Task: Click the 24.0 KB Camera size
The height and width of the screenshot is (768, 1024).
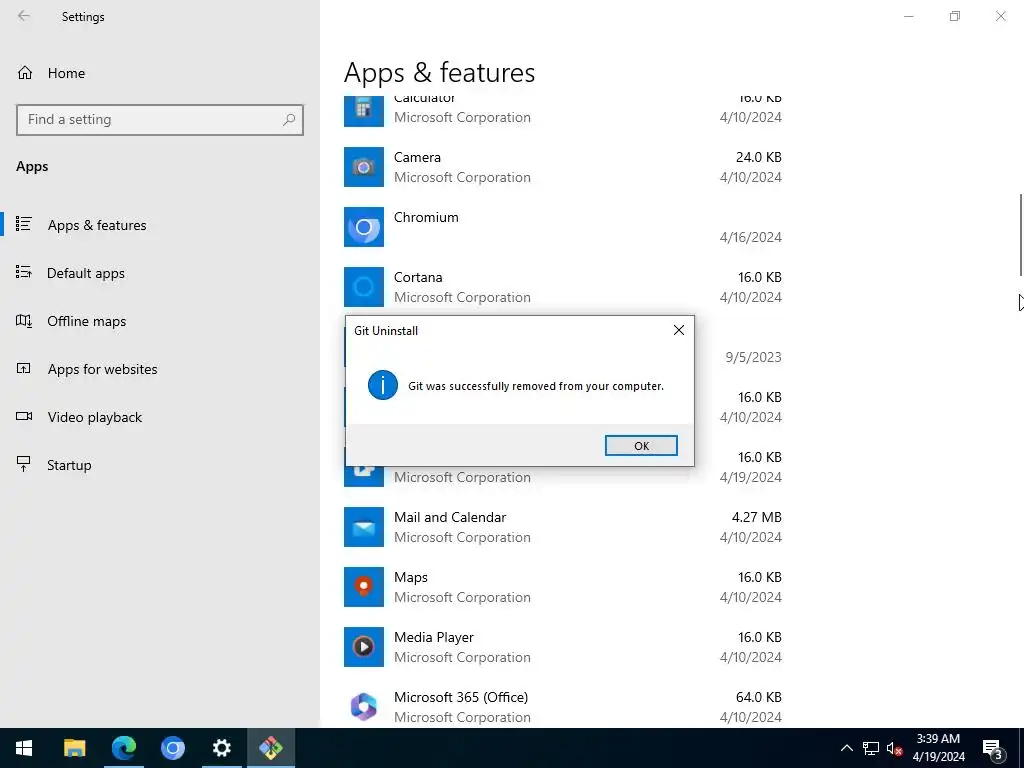Action: coord(758,157)
